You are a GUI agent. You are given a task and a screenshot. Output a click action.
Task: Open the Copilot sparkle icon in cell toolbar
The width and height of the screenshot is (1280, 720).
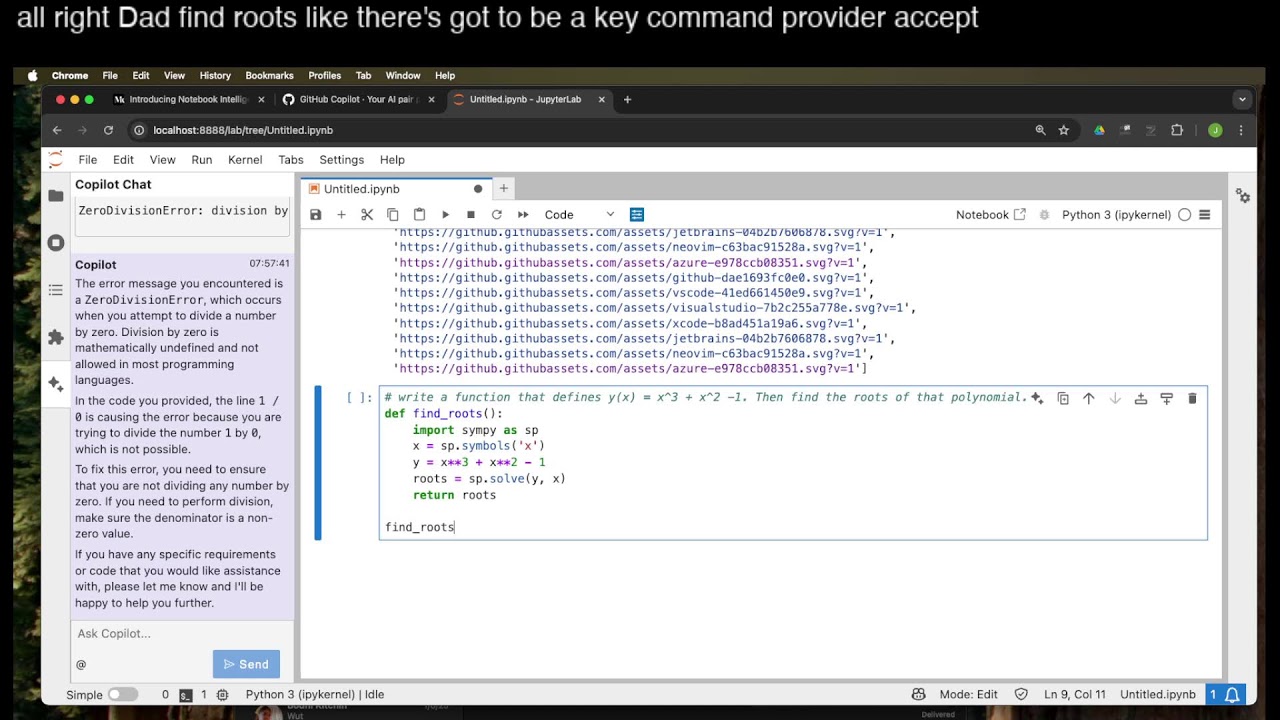pyautogui.click(x=1037, y=398)
